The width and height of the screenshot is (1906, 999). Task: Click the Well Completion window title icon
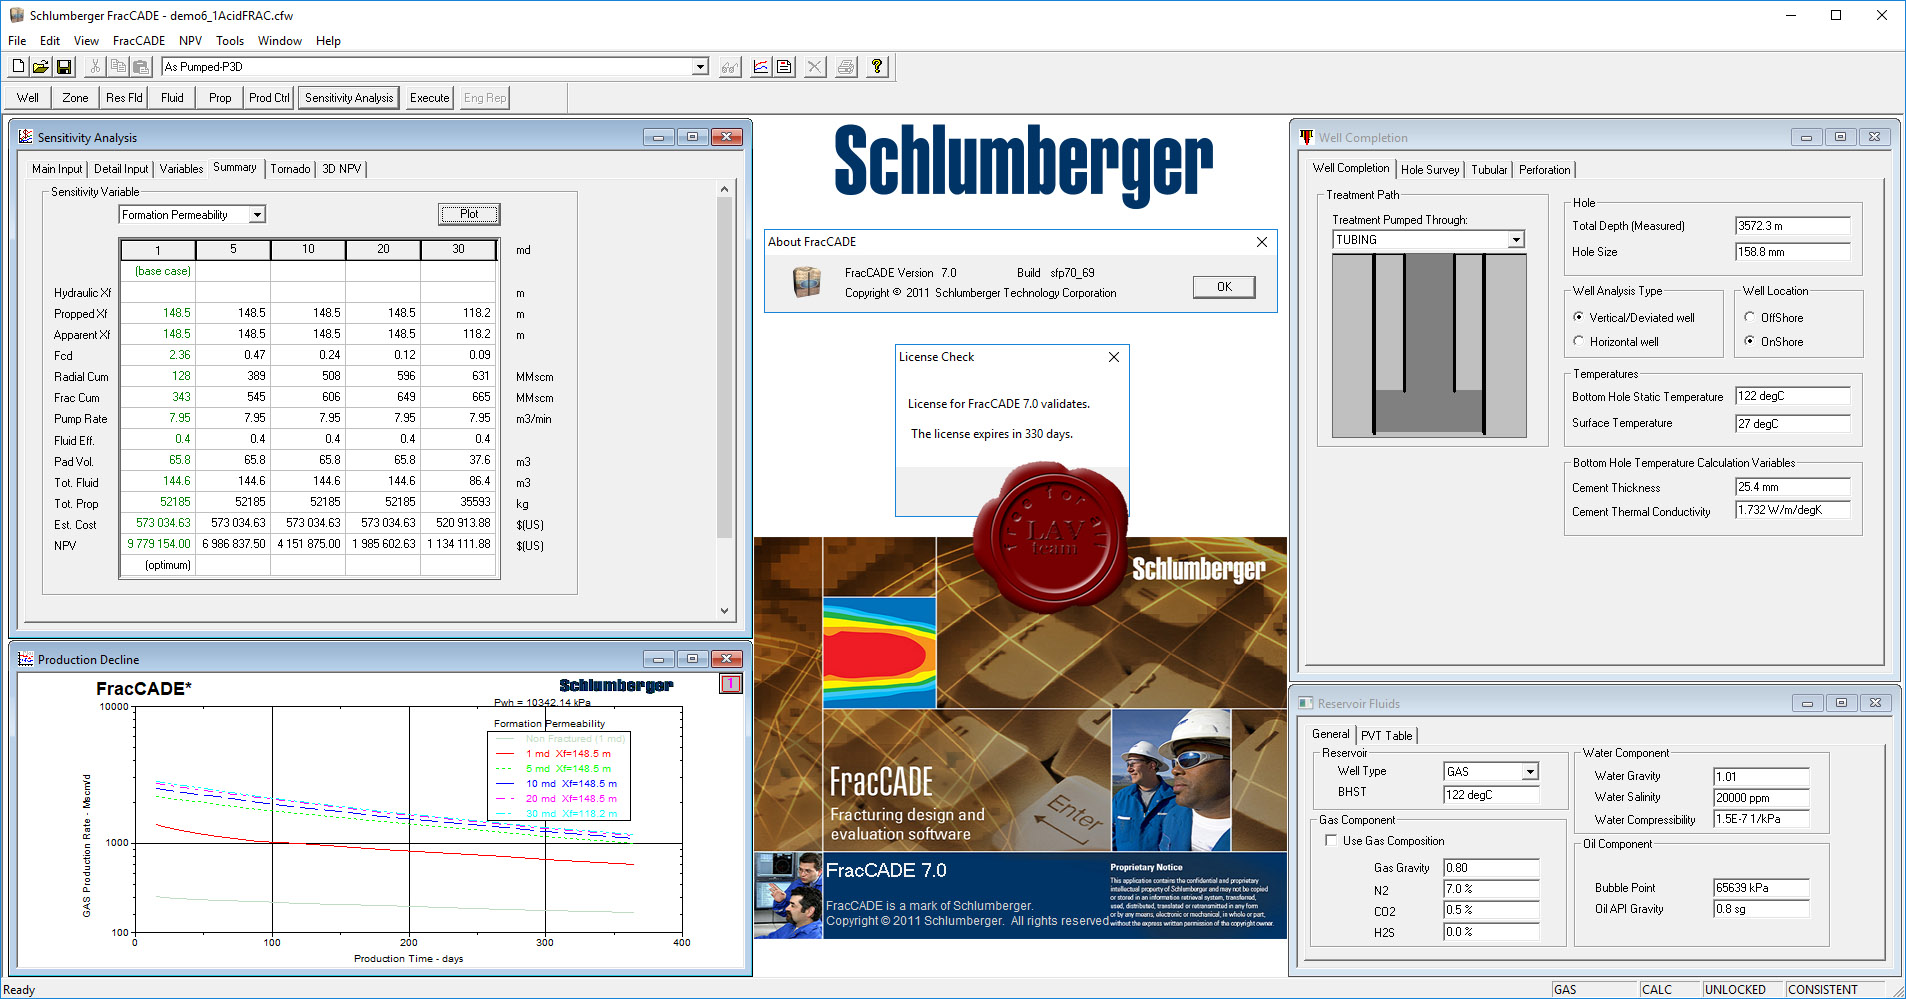1306,137
